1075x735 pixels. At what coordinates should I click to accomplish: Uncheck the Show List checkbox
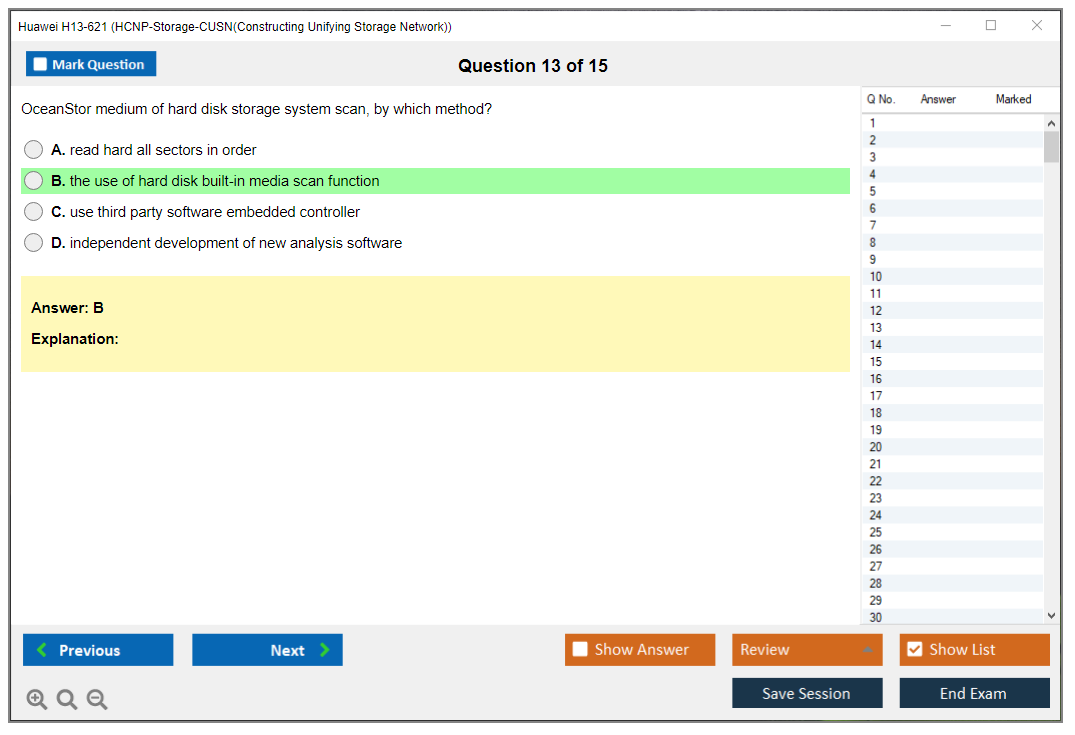point(914,650)
